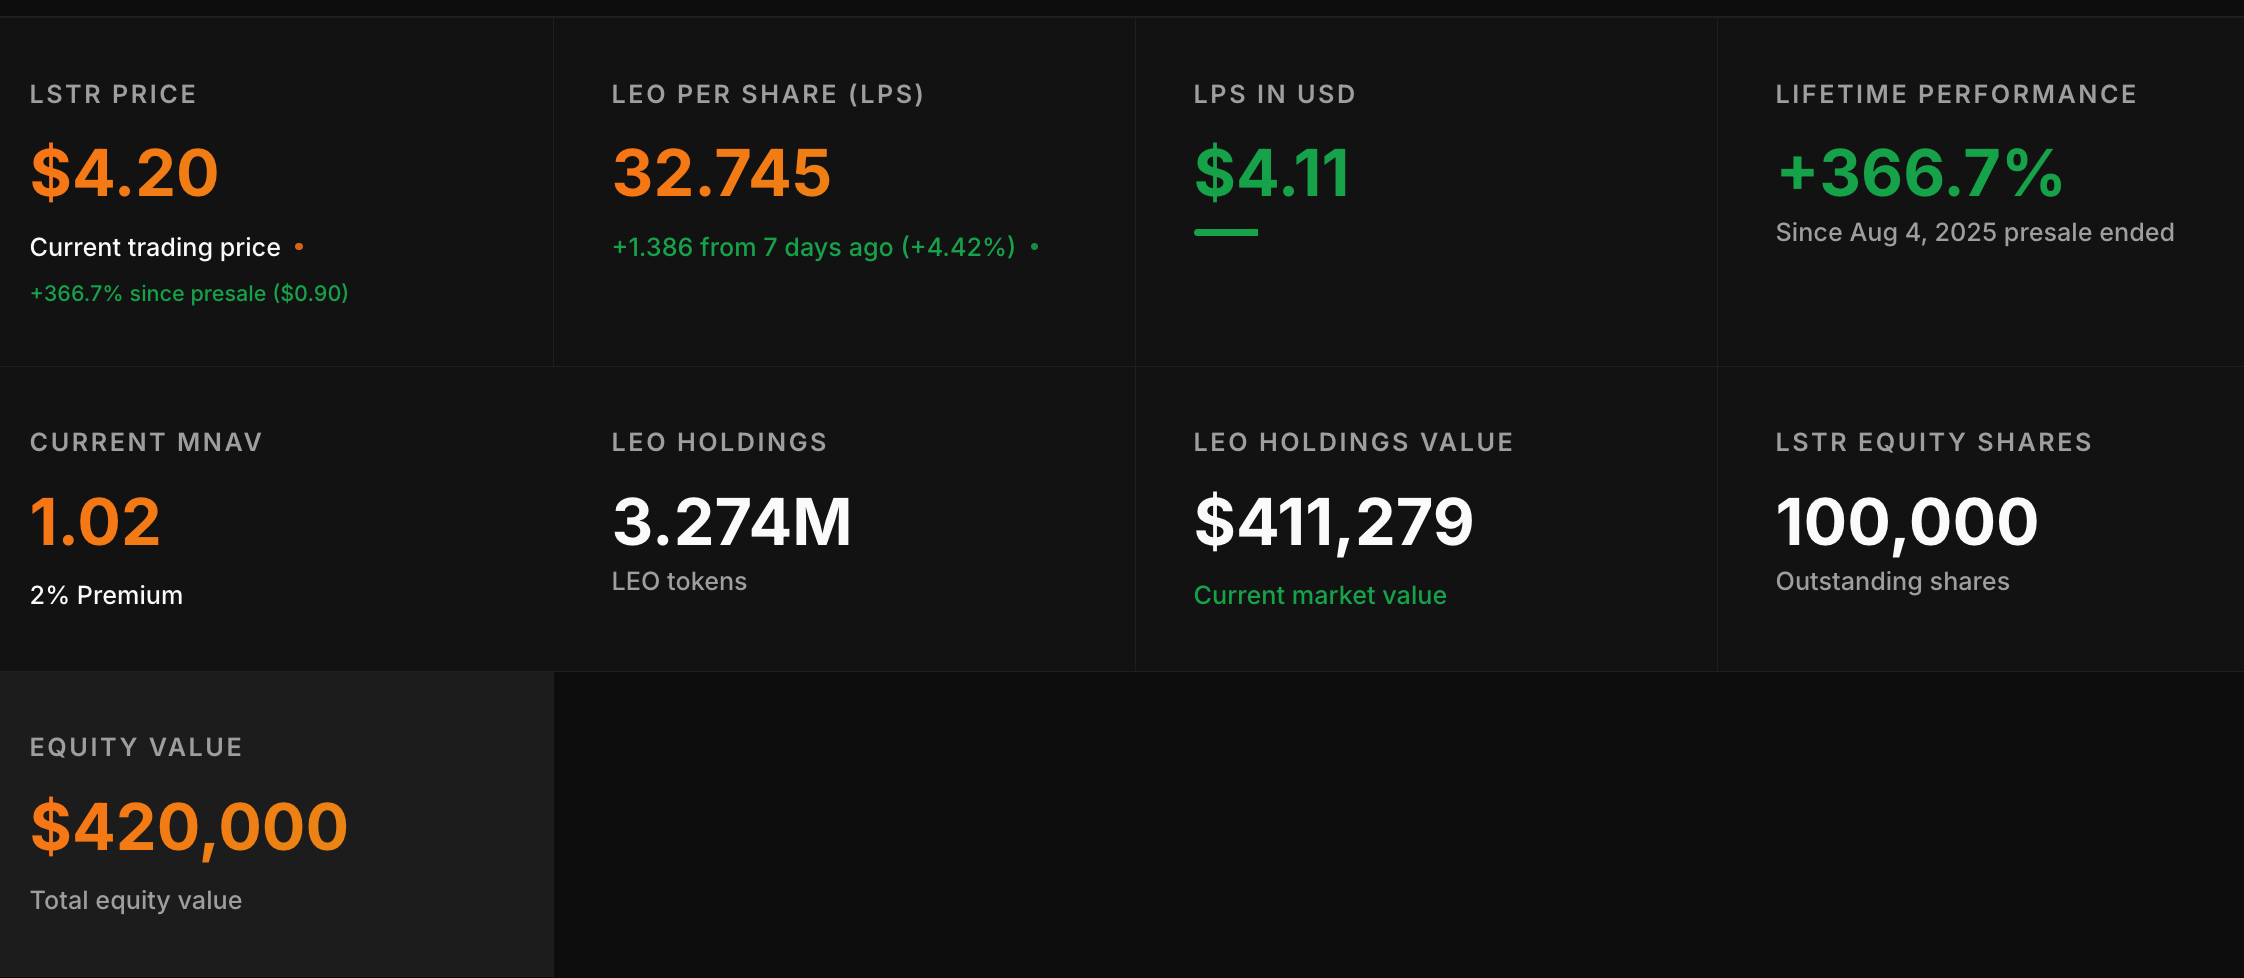2244x978 pixels.
Task: Select the $4.20 LSTR price value
Action: [x=125, y=173]
